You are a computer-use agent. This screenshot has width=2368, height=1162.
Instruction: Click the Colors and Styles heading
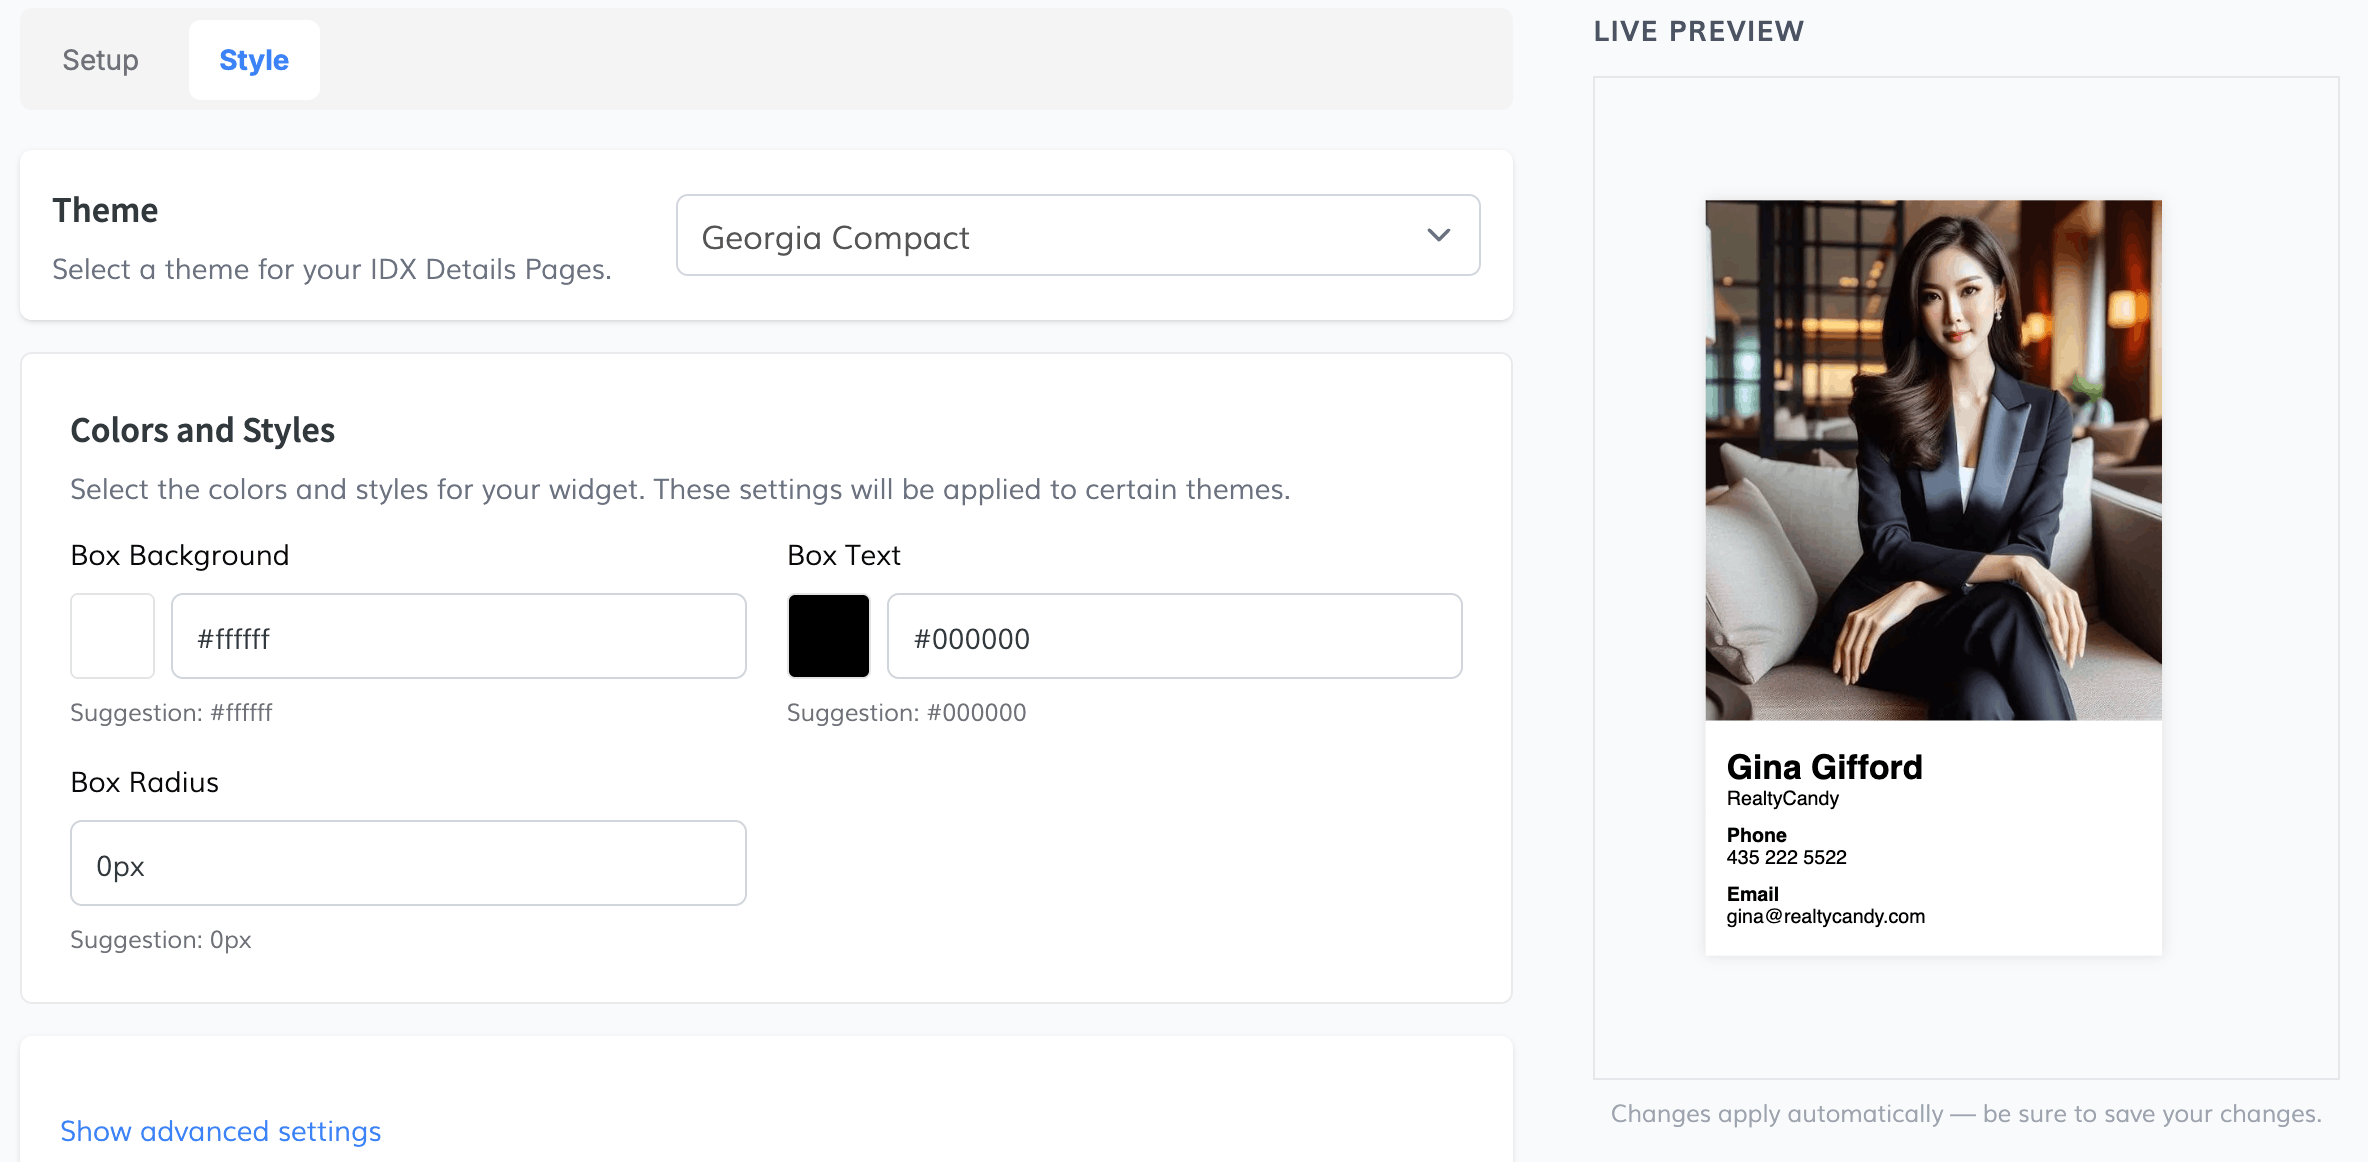pos(202,430)
